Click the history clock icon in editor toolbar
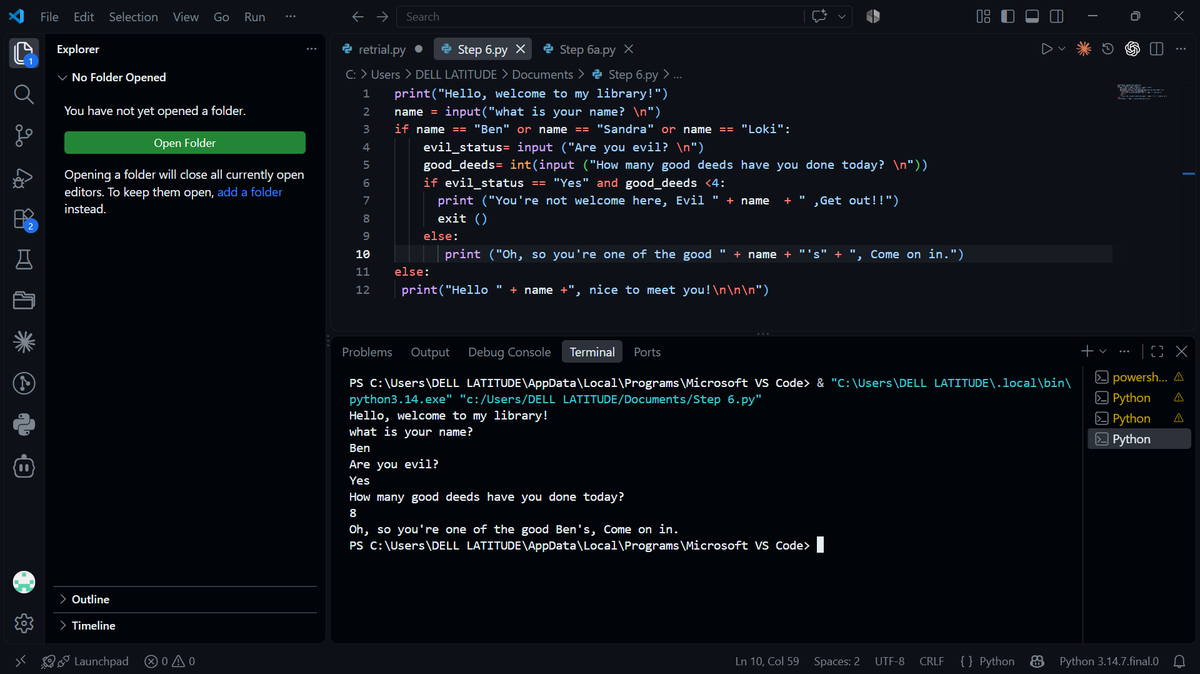Image resolution: width=1200 pixels, height=674 pixels. (1108, 49)
